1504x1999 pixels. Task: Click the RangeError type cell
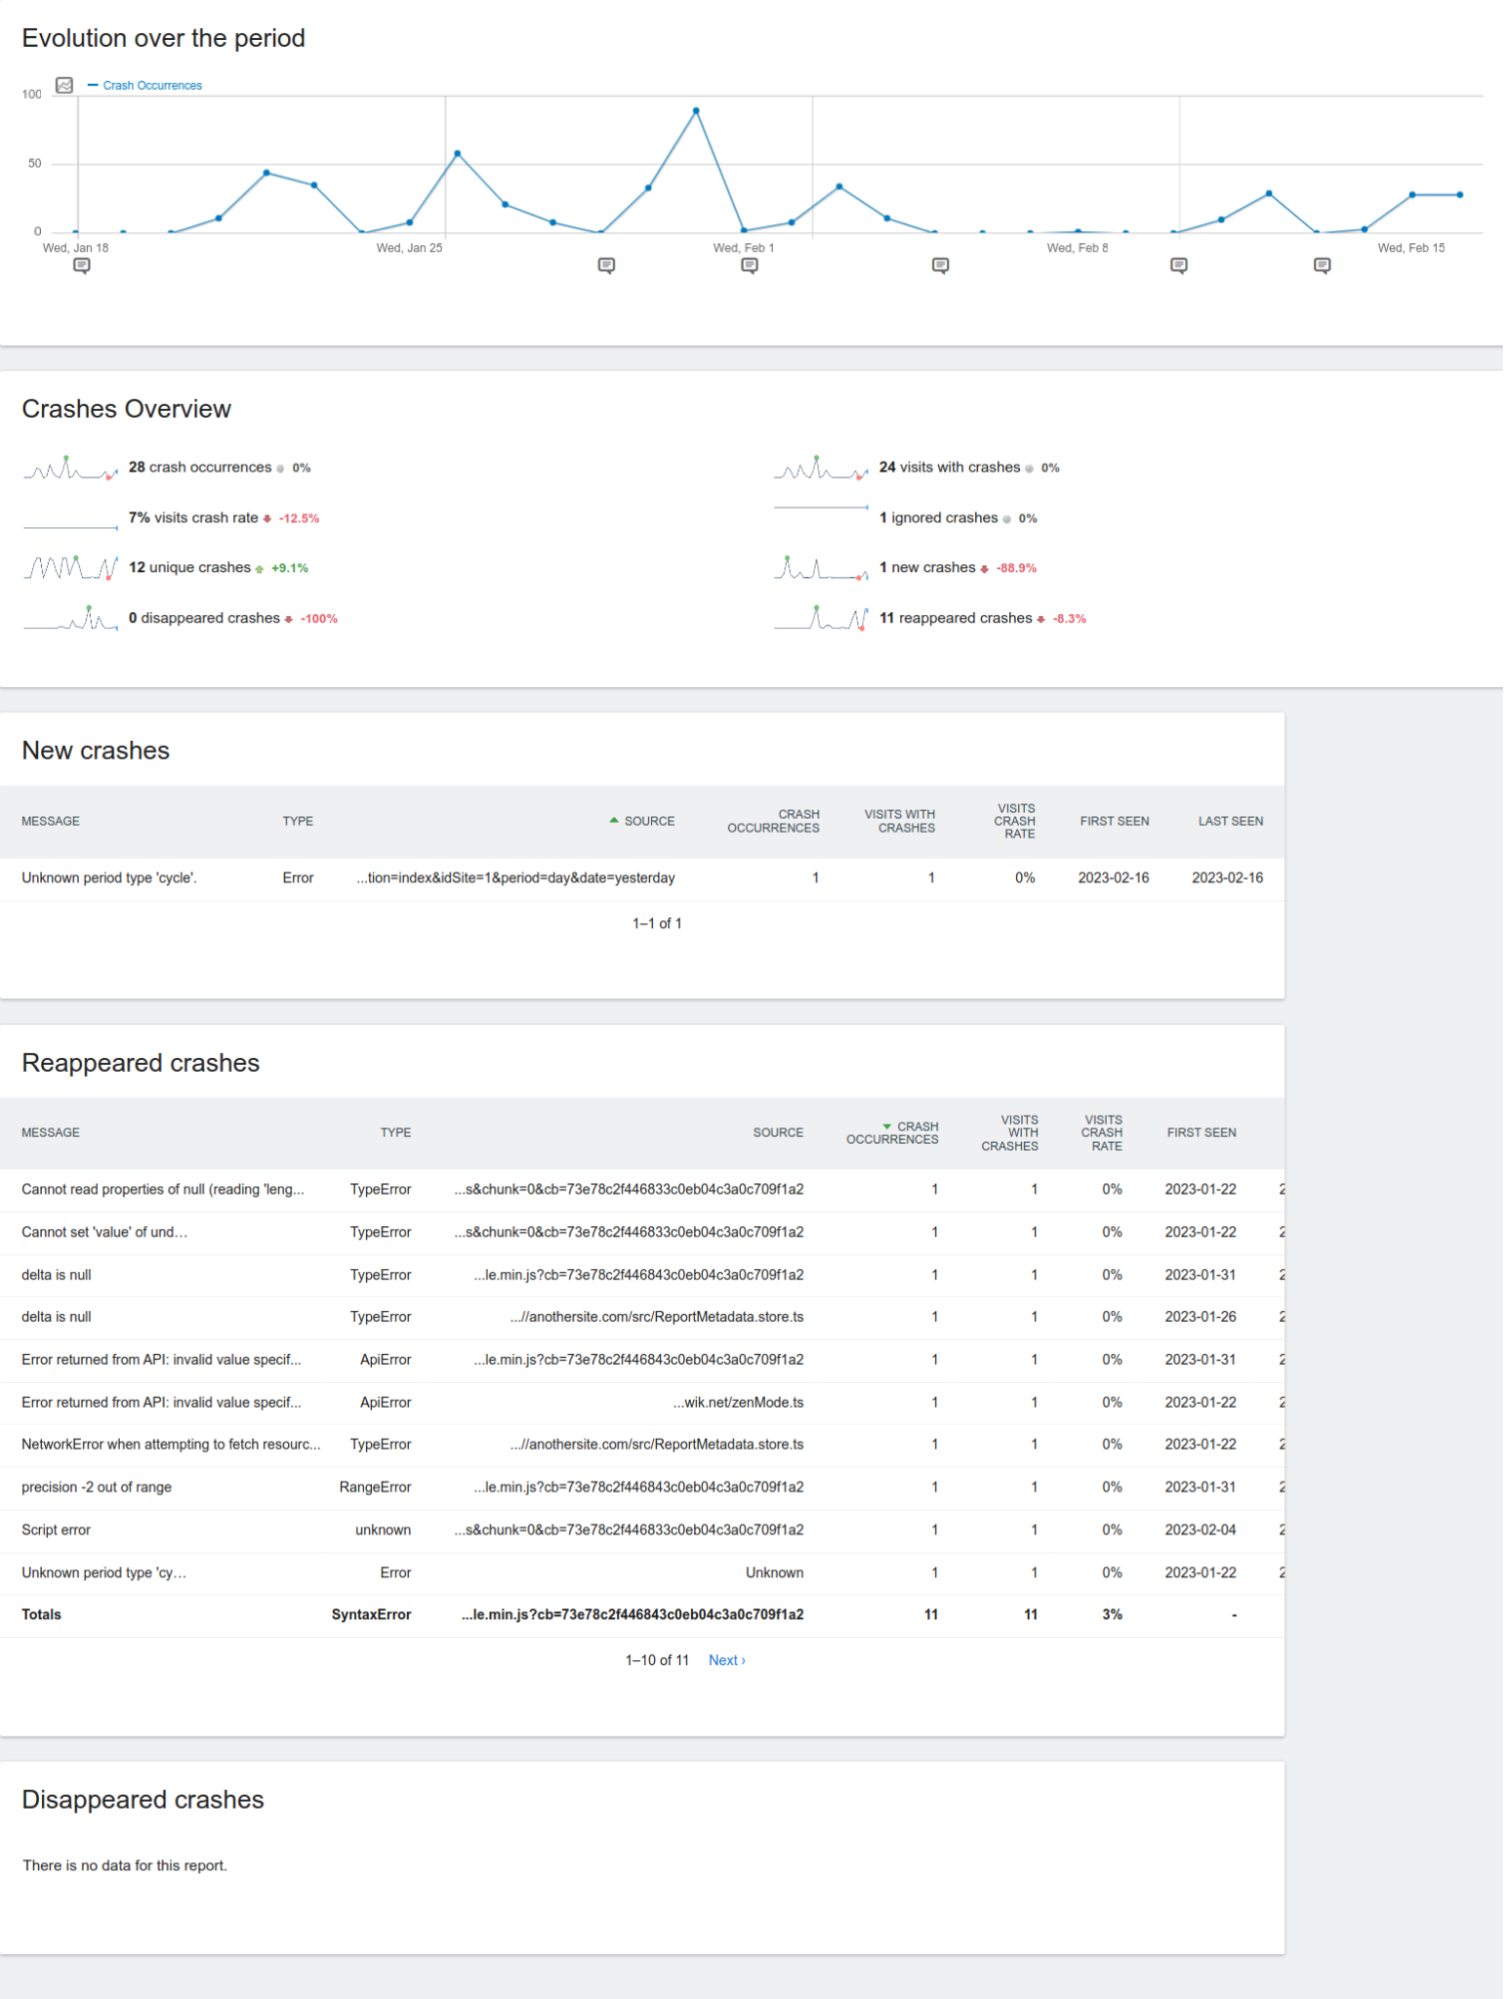[375, 1488]
